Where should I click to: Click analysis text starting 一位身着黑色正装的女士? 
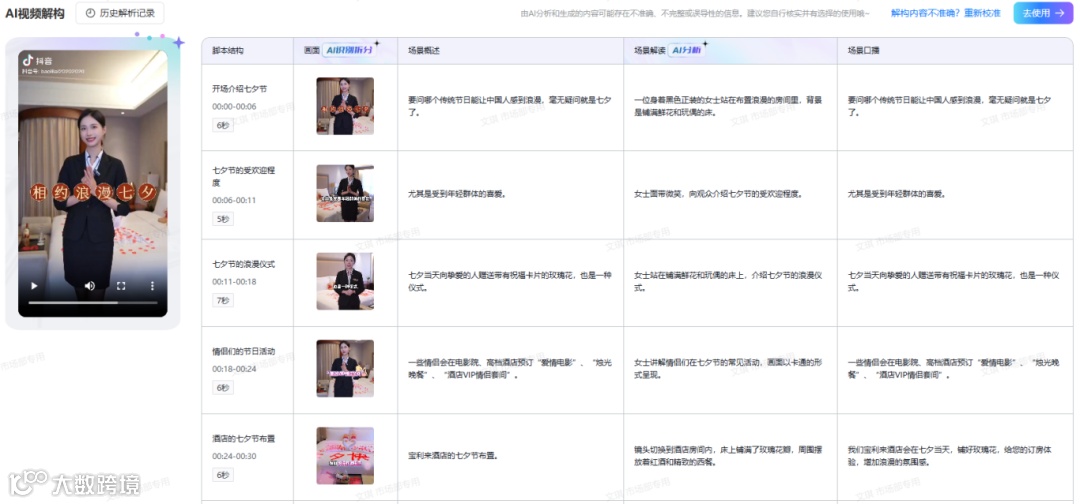[x=728, y=106]
